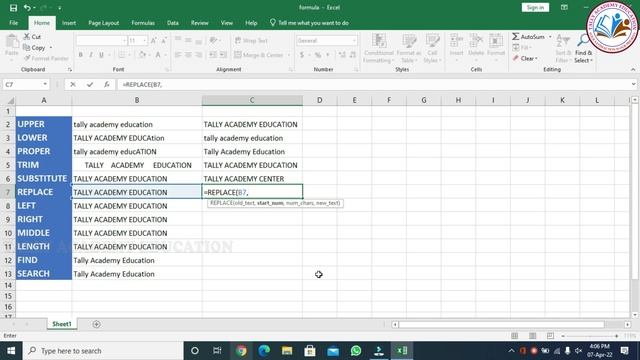Click the Format Painter

click(46, 58)
